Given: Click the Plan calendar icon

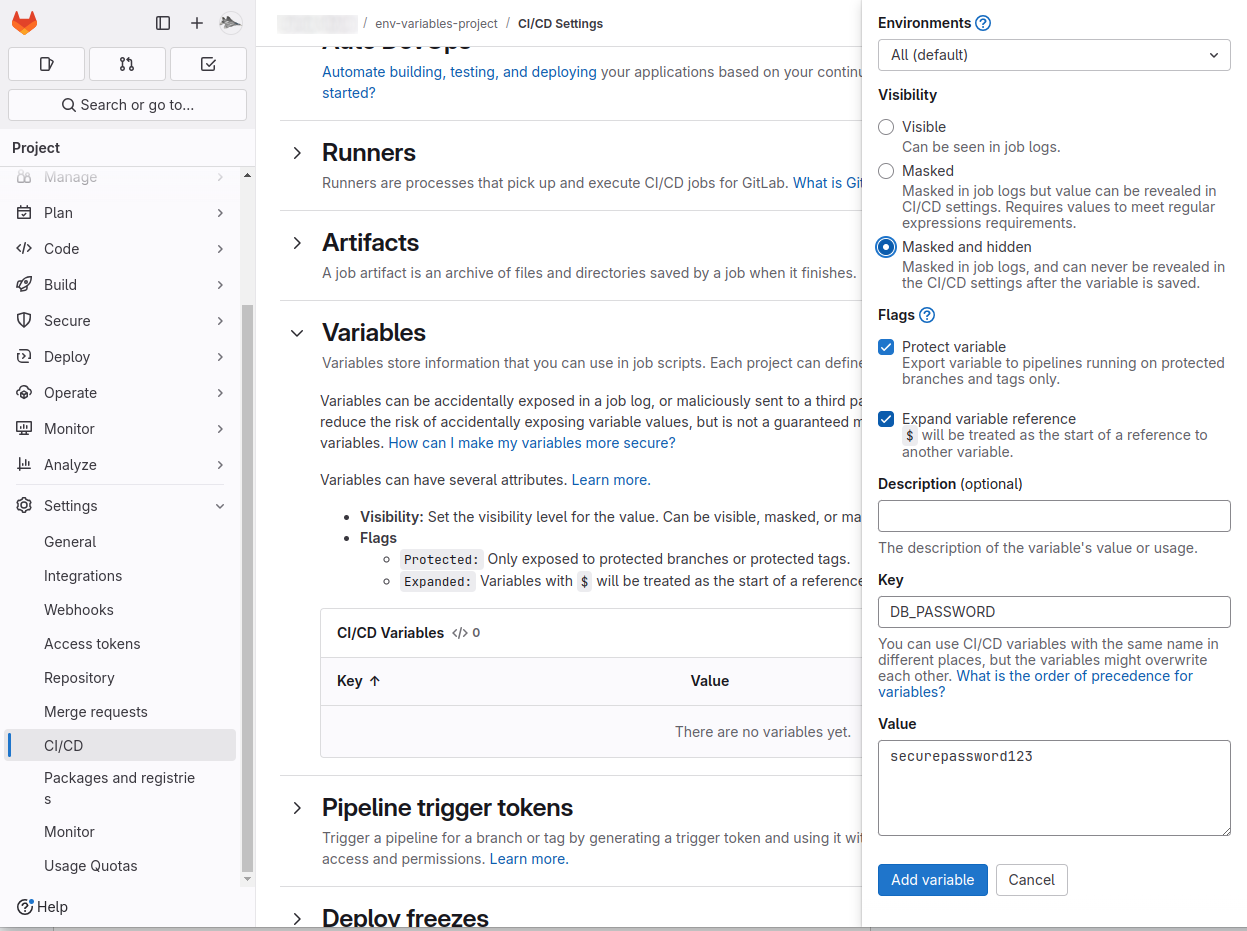Looking at the screenshot, I should click(24, 213).
